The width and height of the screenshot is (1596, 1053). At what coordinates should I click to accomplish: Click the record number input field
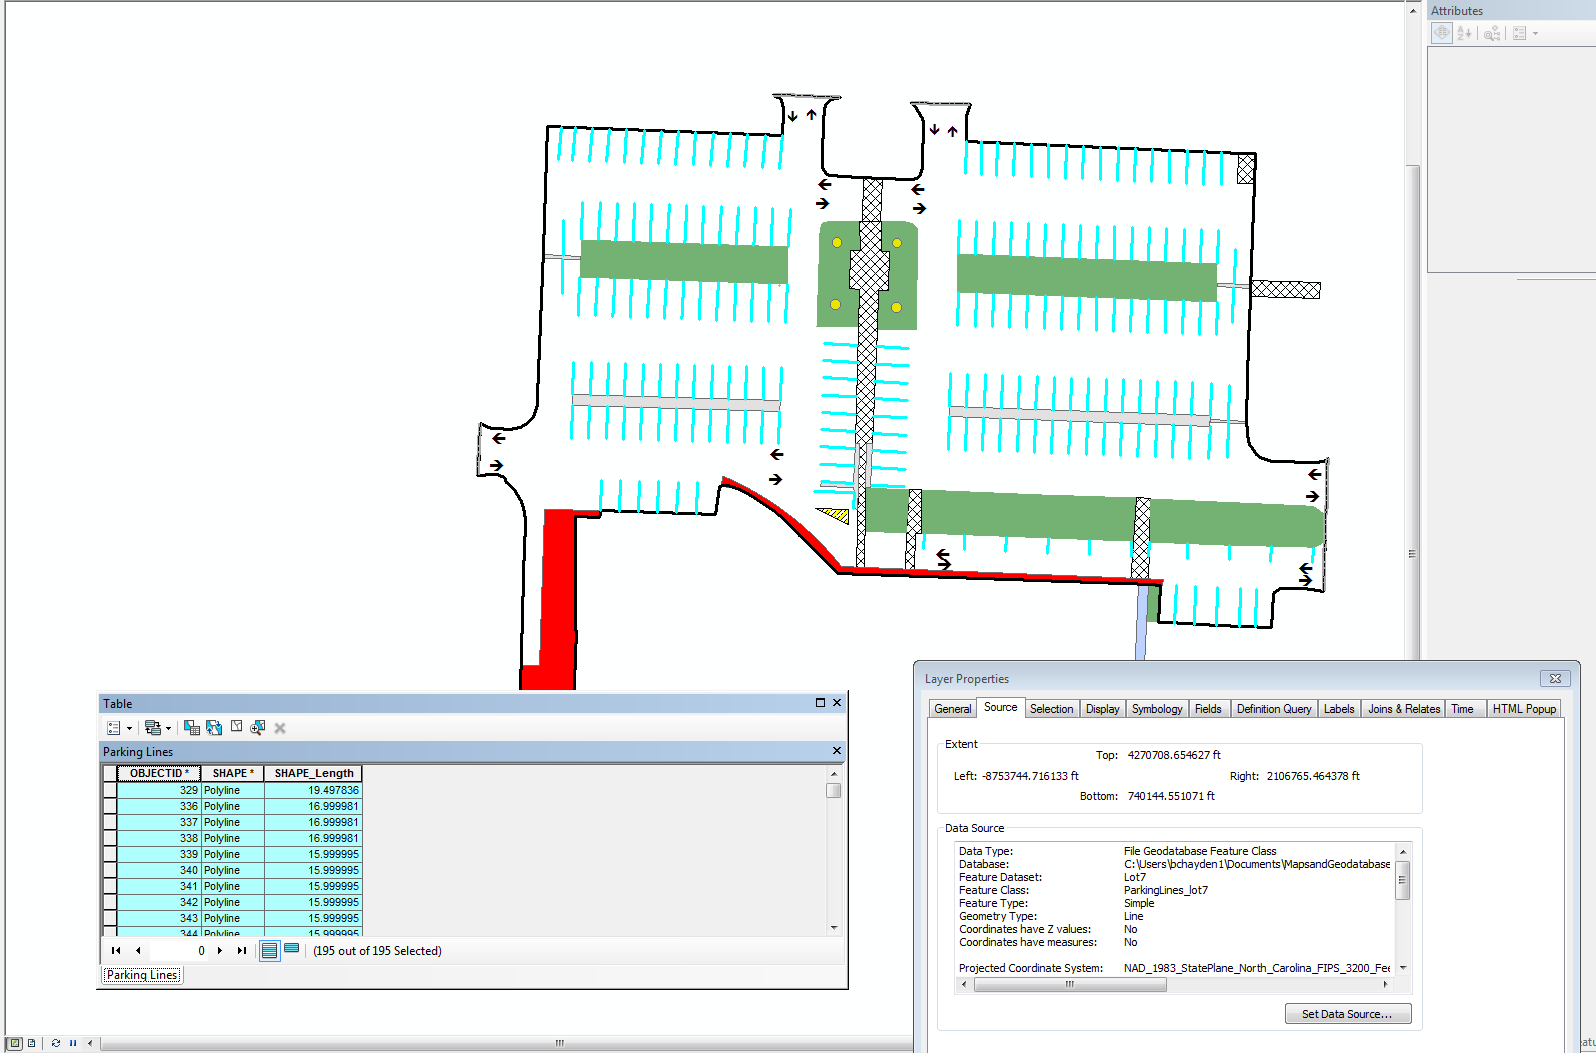click(x=179, y=951)
